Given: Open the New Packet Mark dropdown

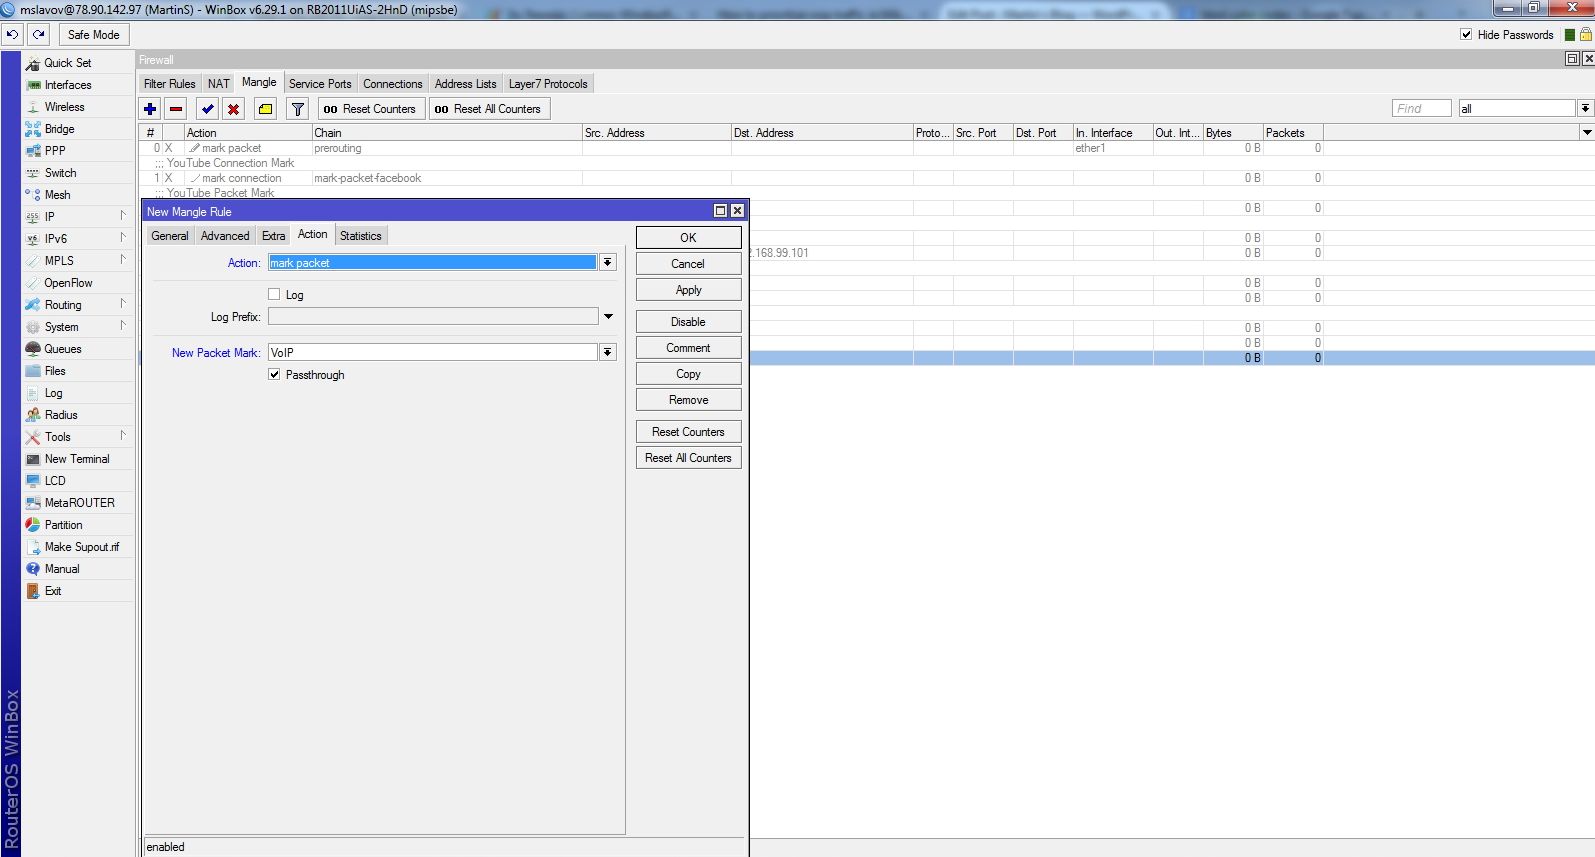Looking at the screenshot, I should click(607, 352).
